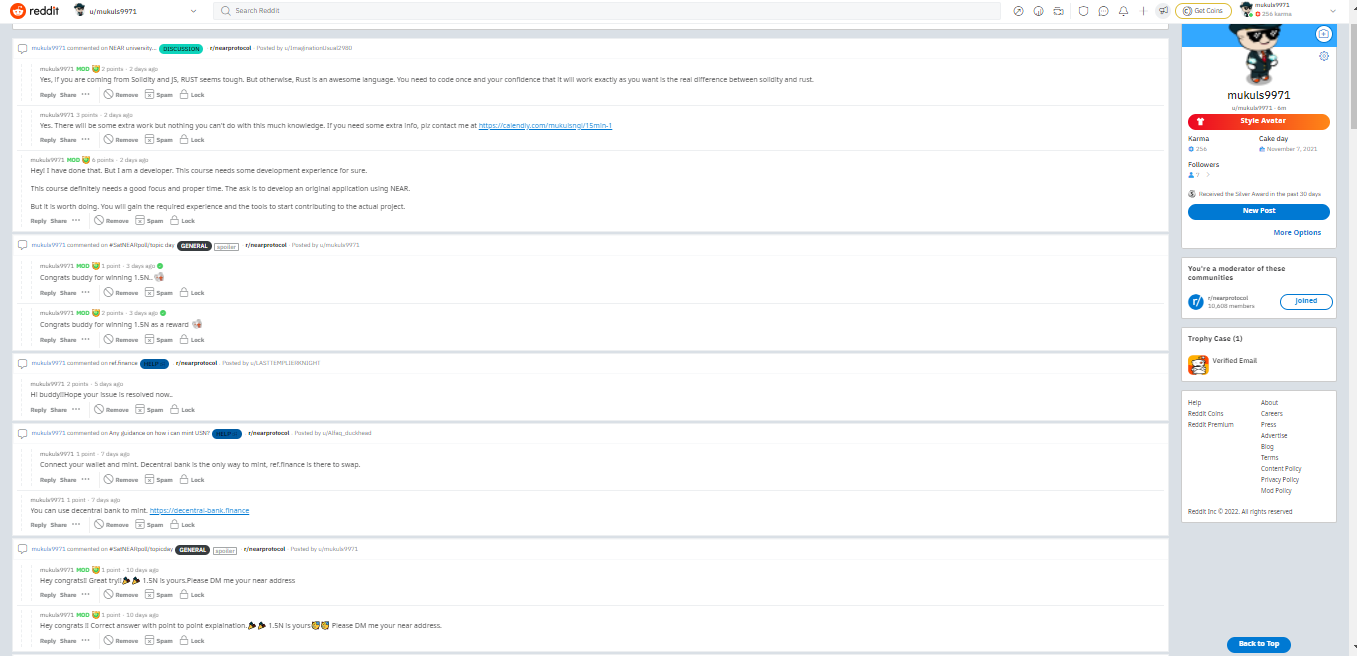
Task: Lock the 'Hey congrats!! Great try' comment
Action: coord(191,595)
